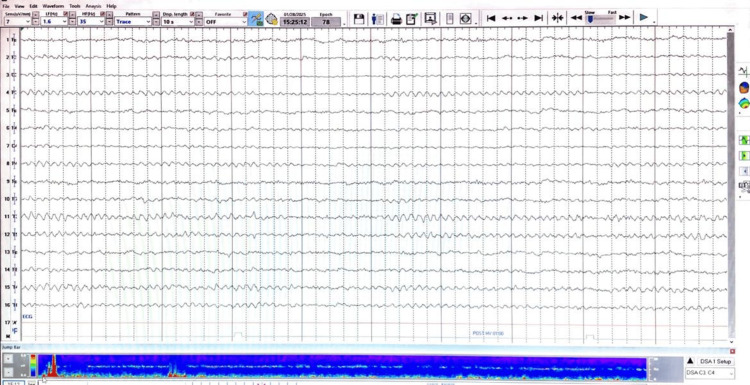Image resolution: width=750 pixels, height=385 pixels.
Task: Click the montage/electrode tool icon highlighted blue
Action: pyautogui.click(x=256, y=19)
